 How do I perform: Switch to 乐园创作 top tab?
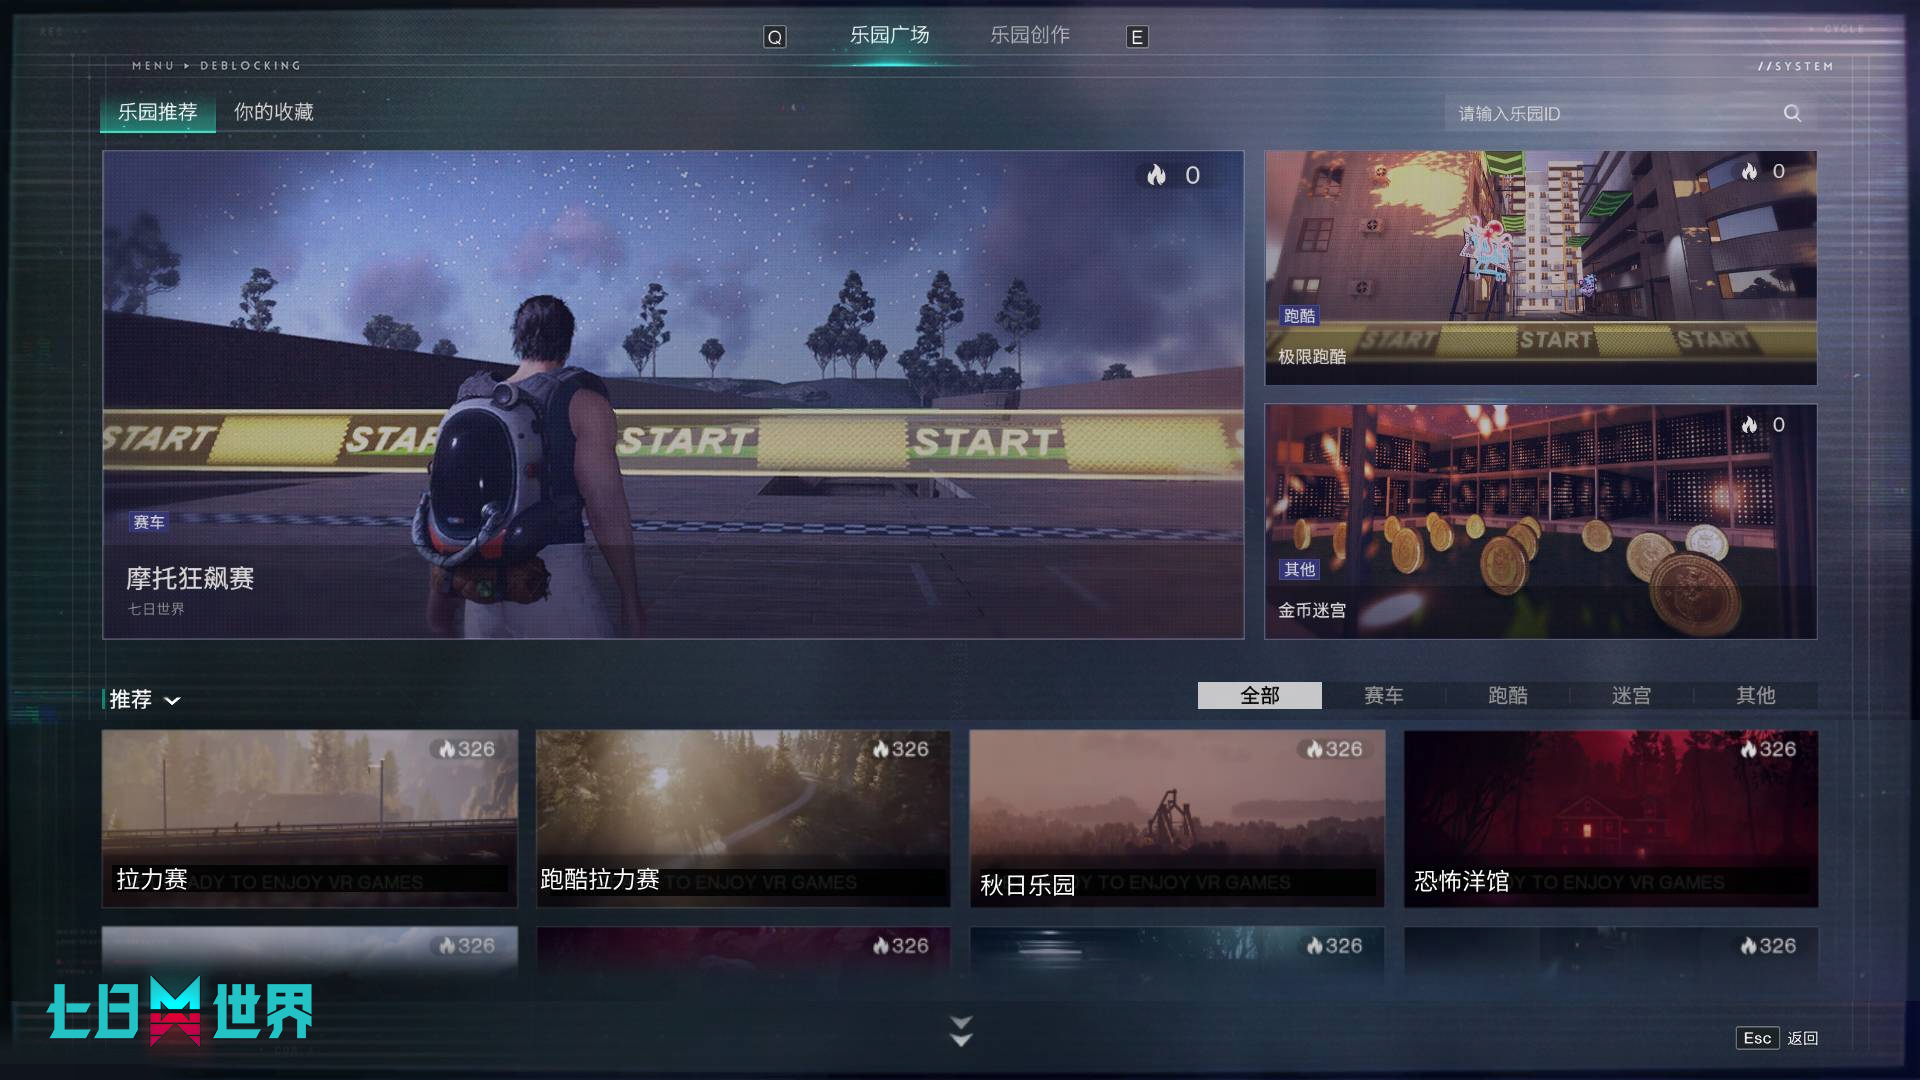click(x=1029, y=36)
